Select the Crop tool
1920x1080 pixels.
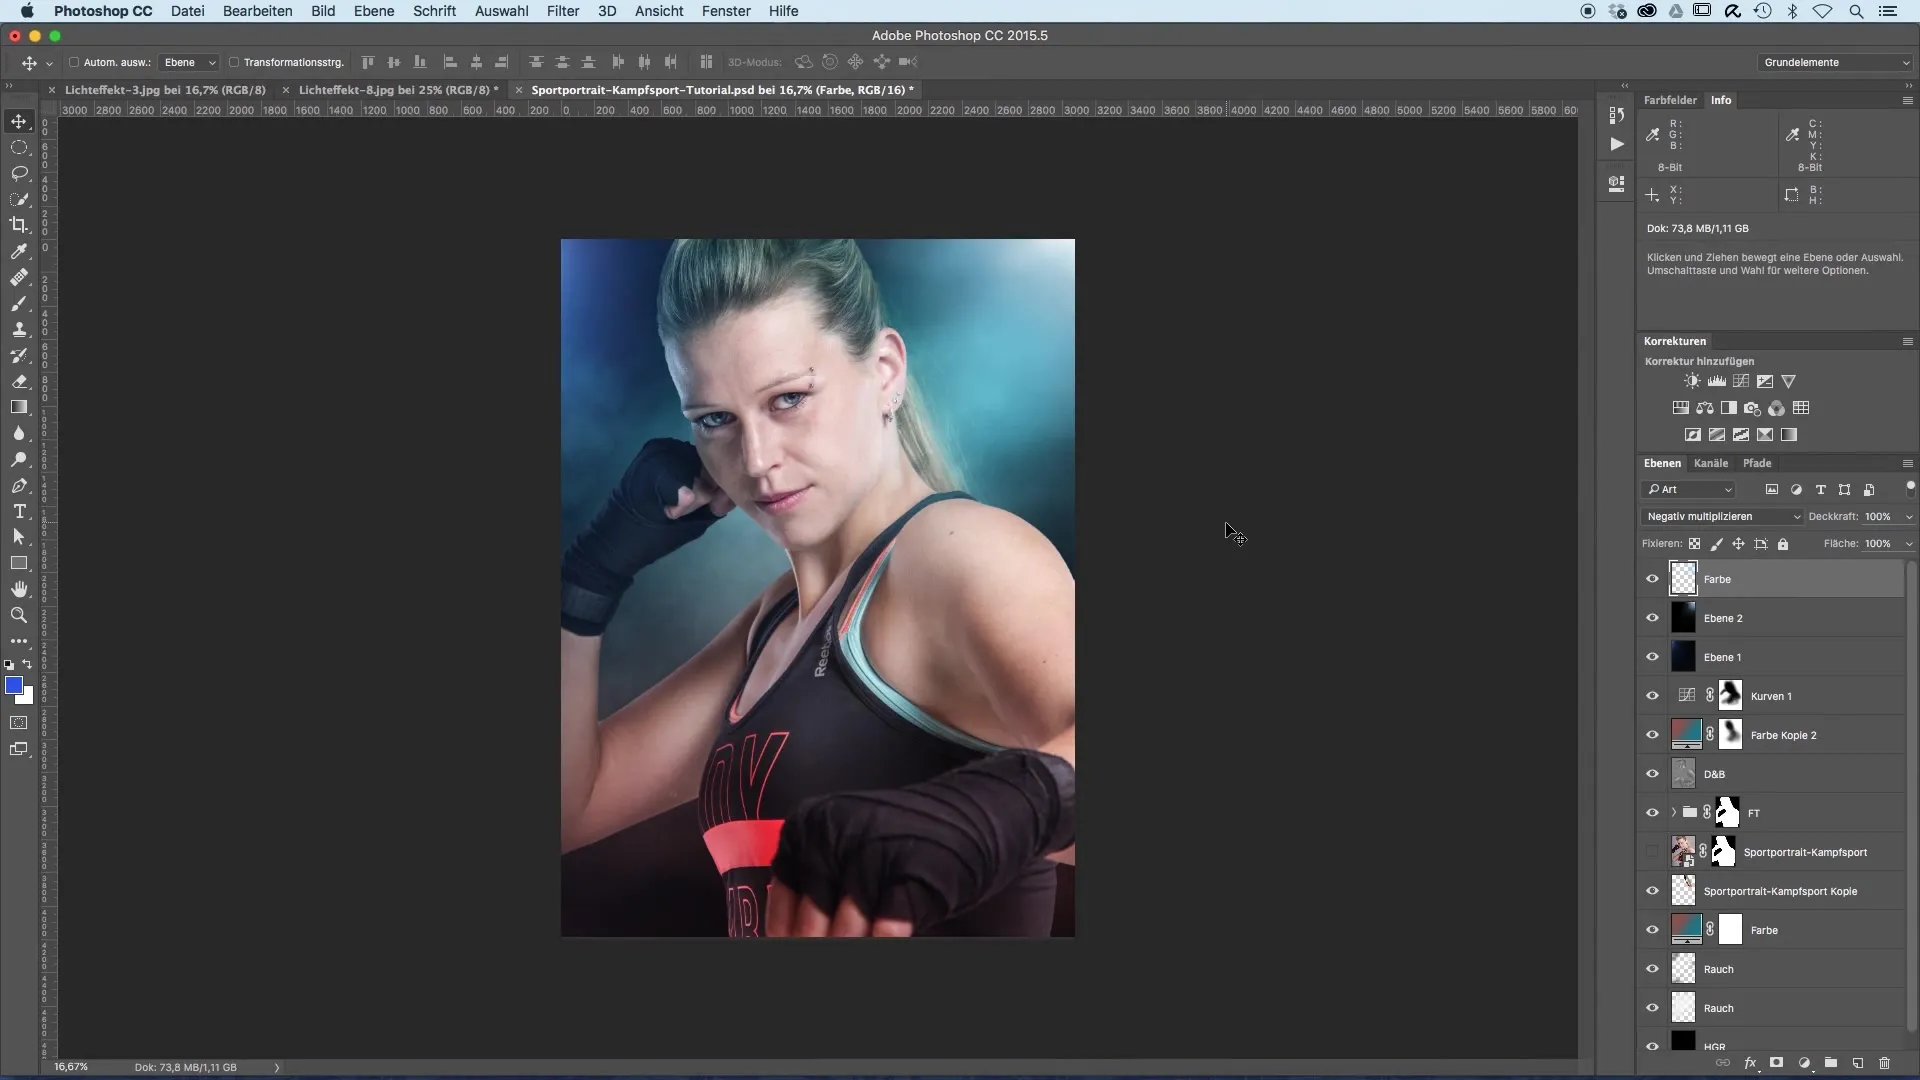coord(19,225)
